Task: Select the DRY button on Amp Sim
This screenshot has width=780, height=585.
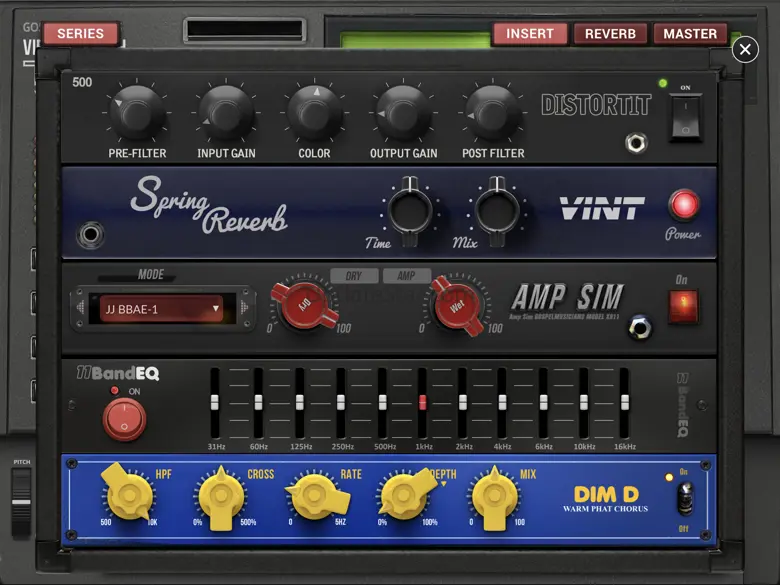Action: [354, 276]
